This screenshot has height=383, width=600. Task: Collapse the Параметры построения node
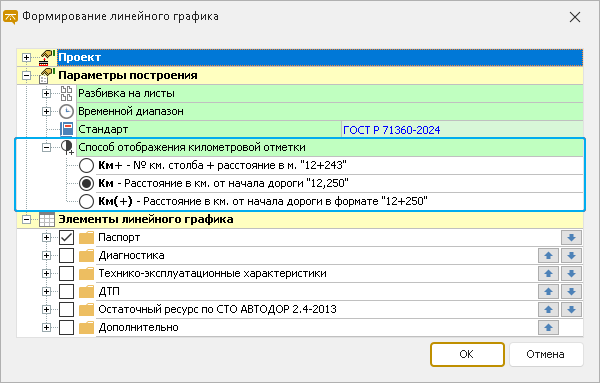click(26, 76)
